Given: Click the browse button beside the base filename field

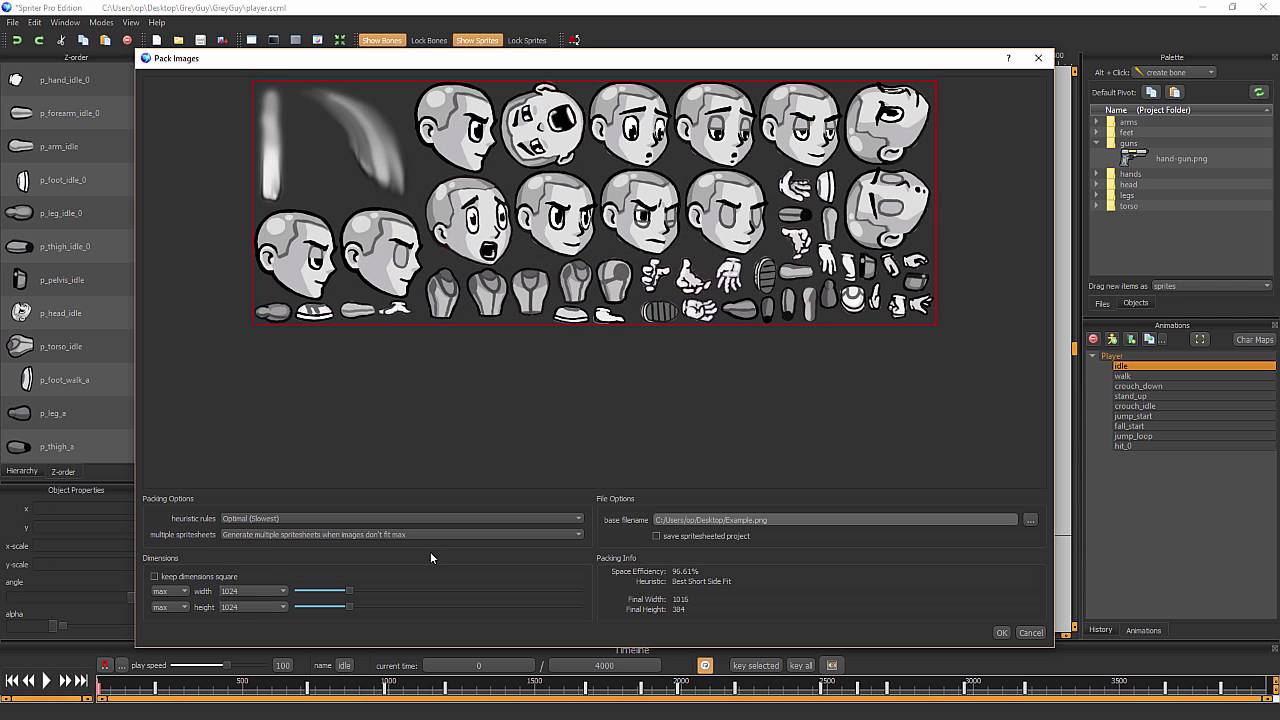Looking at the screenshot, I should coord(1030,520).
